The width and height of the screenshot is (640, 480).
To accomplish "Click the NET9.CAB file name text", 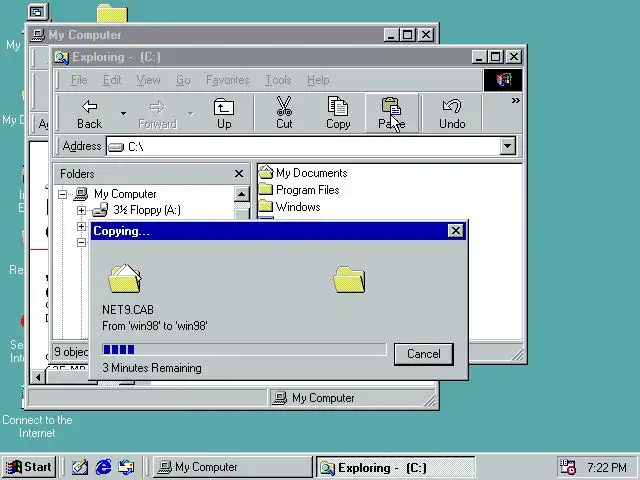I will click(128, 310).
